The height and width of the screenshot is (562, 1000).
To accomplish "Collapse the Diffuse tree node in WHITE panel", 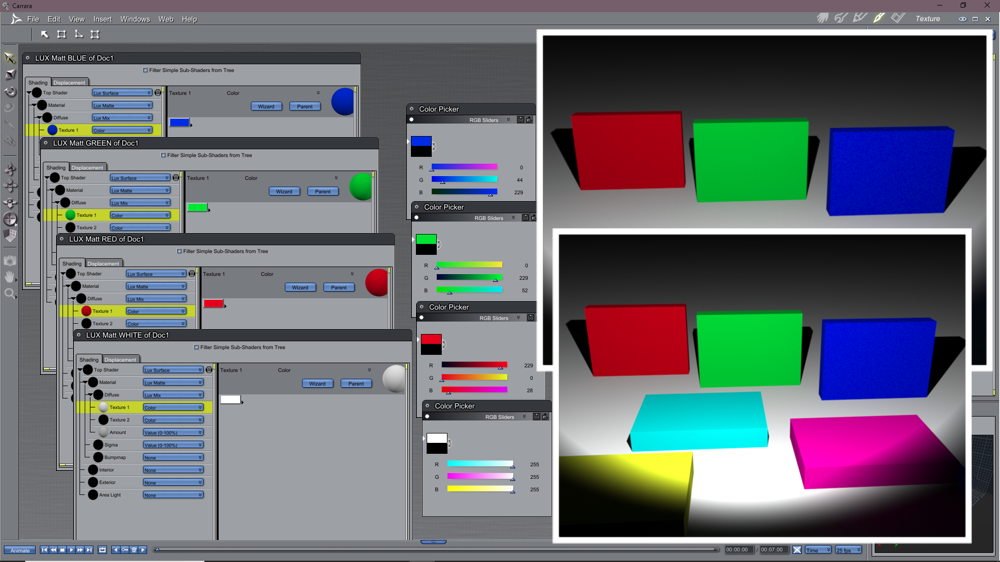I will coord(90,395).
